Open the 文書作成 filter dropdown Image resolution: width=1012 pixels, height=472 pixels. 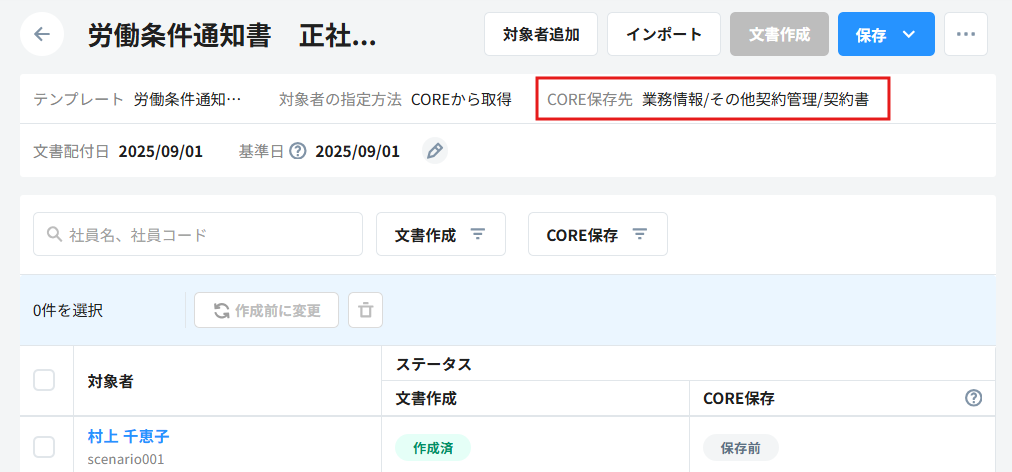[440, 234]
